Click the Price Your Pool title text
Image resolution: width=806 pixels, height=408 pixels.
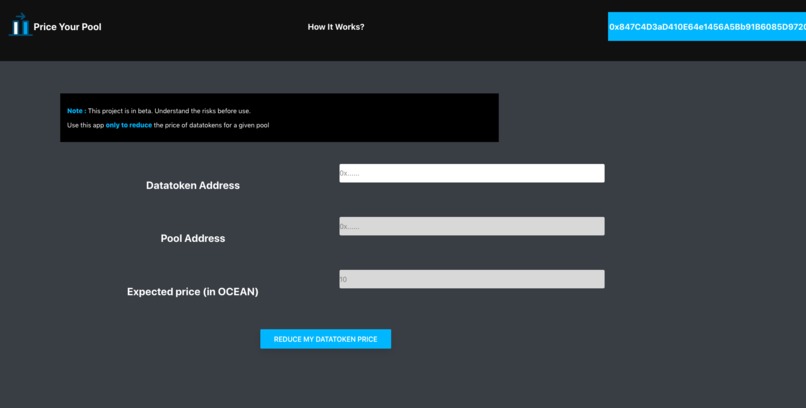pos(67,27)
